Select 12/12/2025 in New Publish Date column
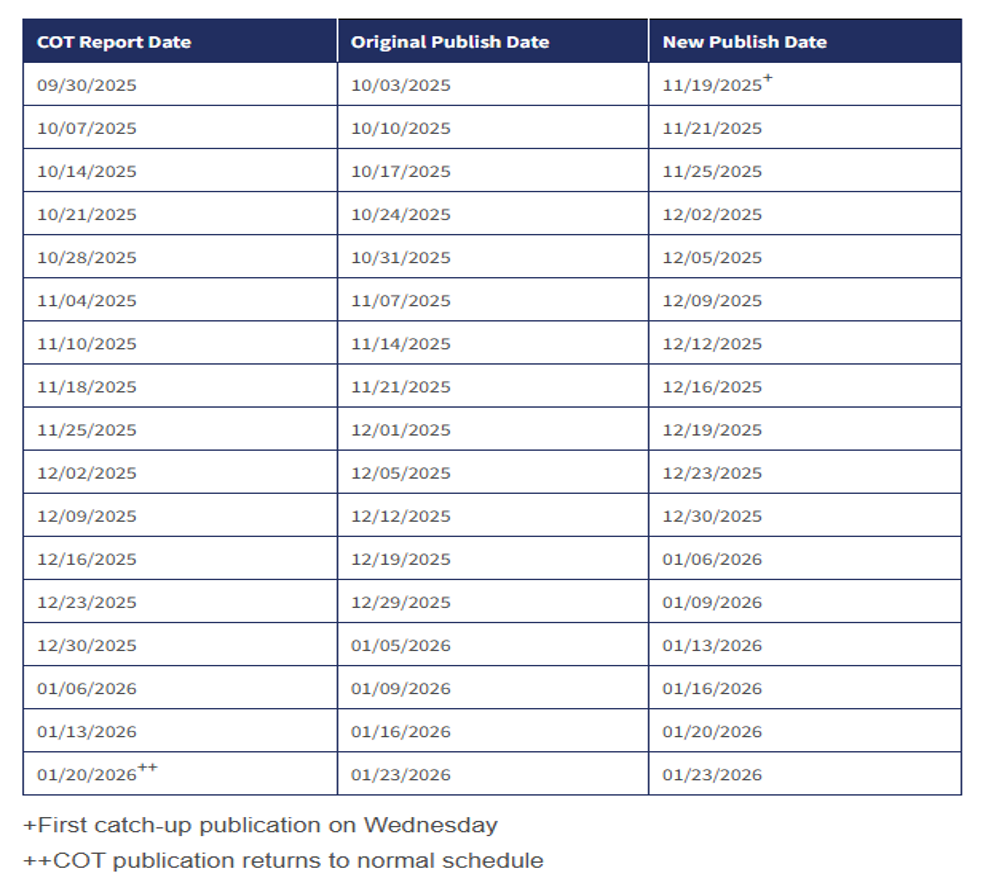This screenshot has width=986, height=877. [712, 344]
